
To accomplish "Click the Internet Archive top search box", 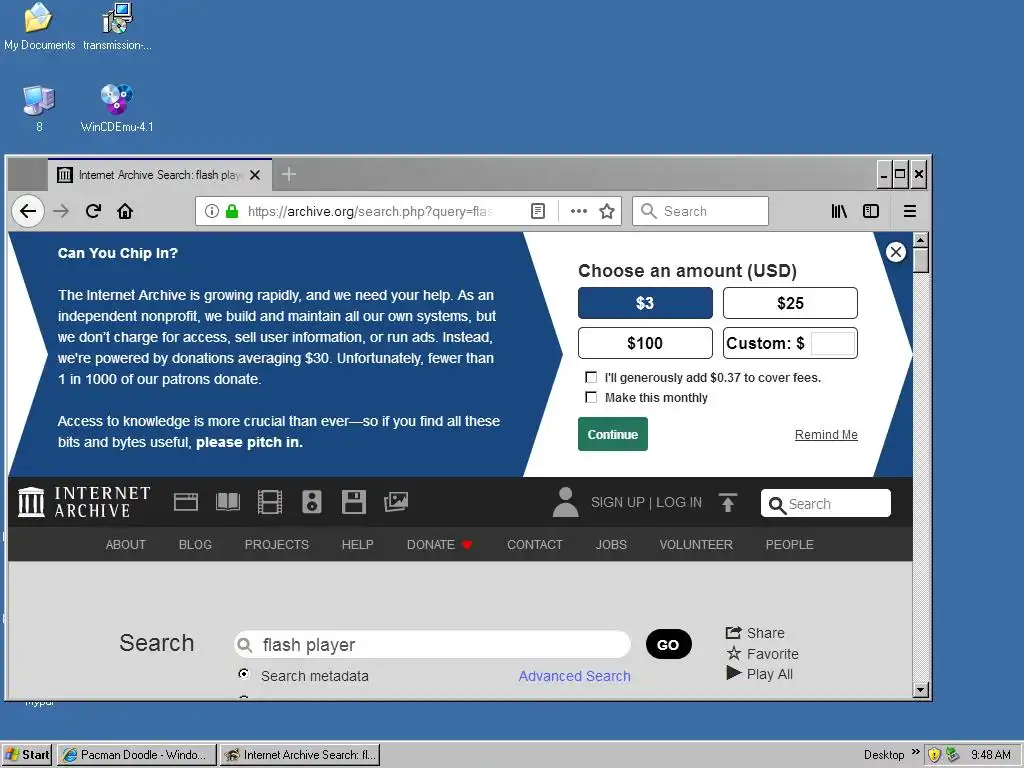I will [x=825, y=504].
